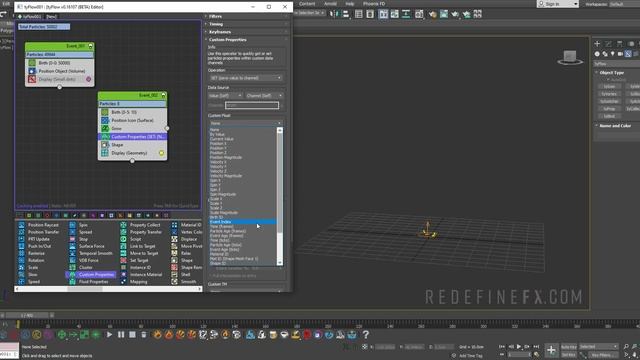The image size is (640, 360).
Task: Click the operator depot horizontal scrollbar thumb
Action: coord(85,289)
